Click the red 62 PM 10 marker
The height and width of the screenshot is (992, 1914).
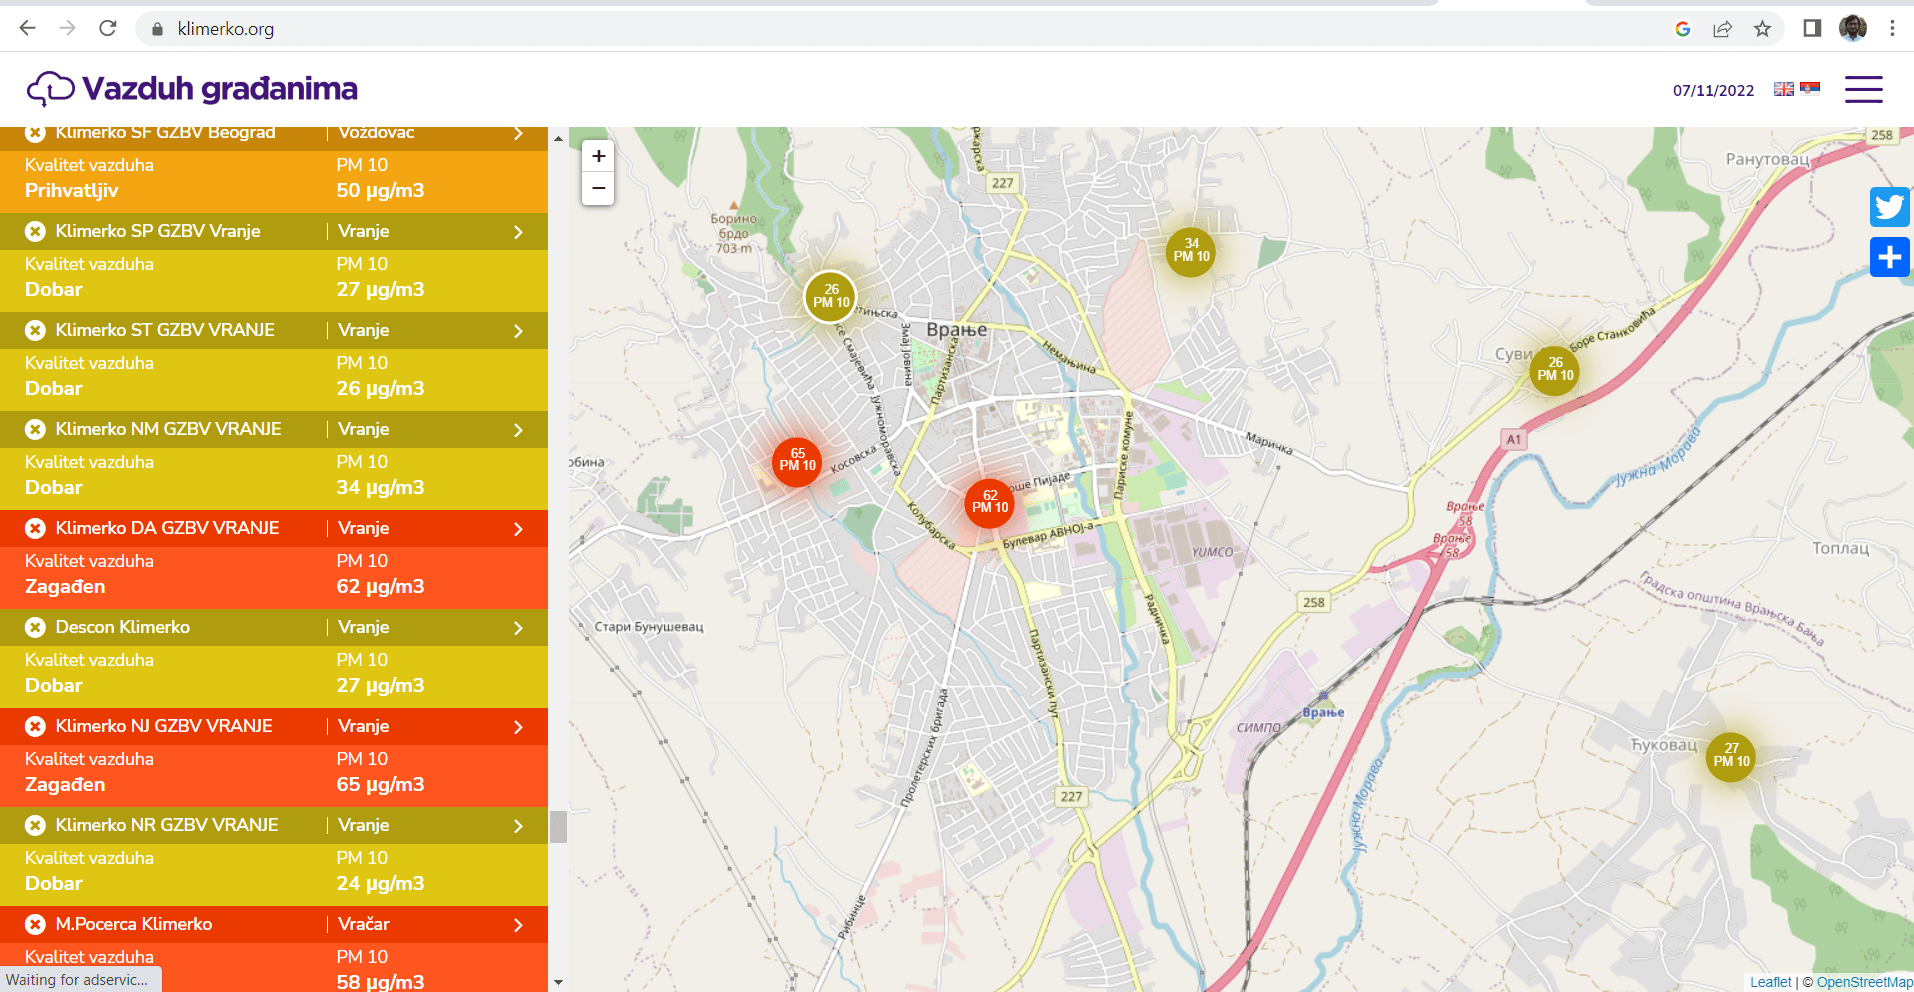point(989,503)
